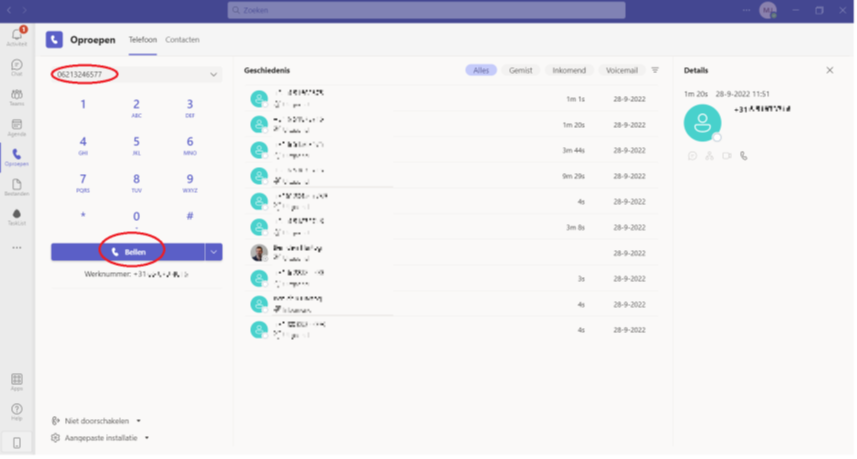Select the Telefoon tab
This screenshot has height=459, width=857.
click(142, 40)
